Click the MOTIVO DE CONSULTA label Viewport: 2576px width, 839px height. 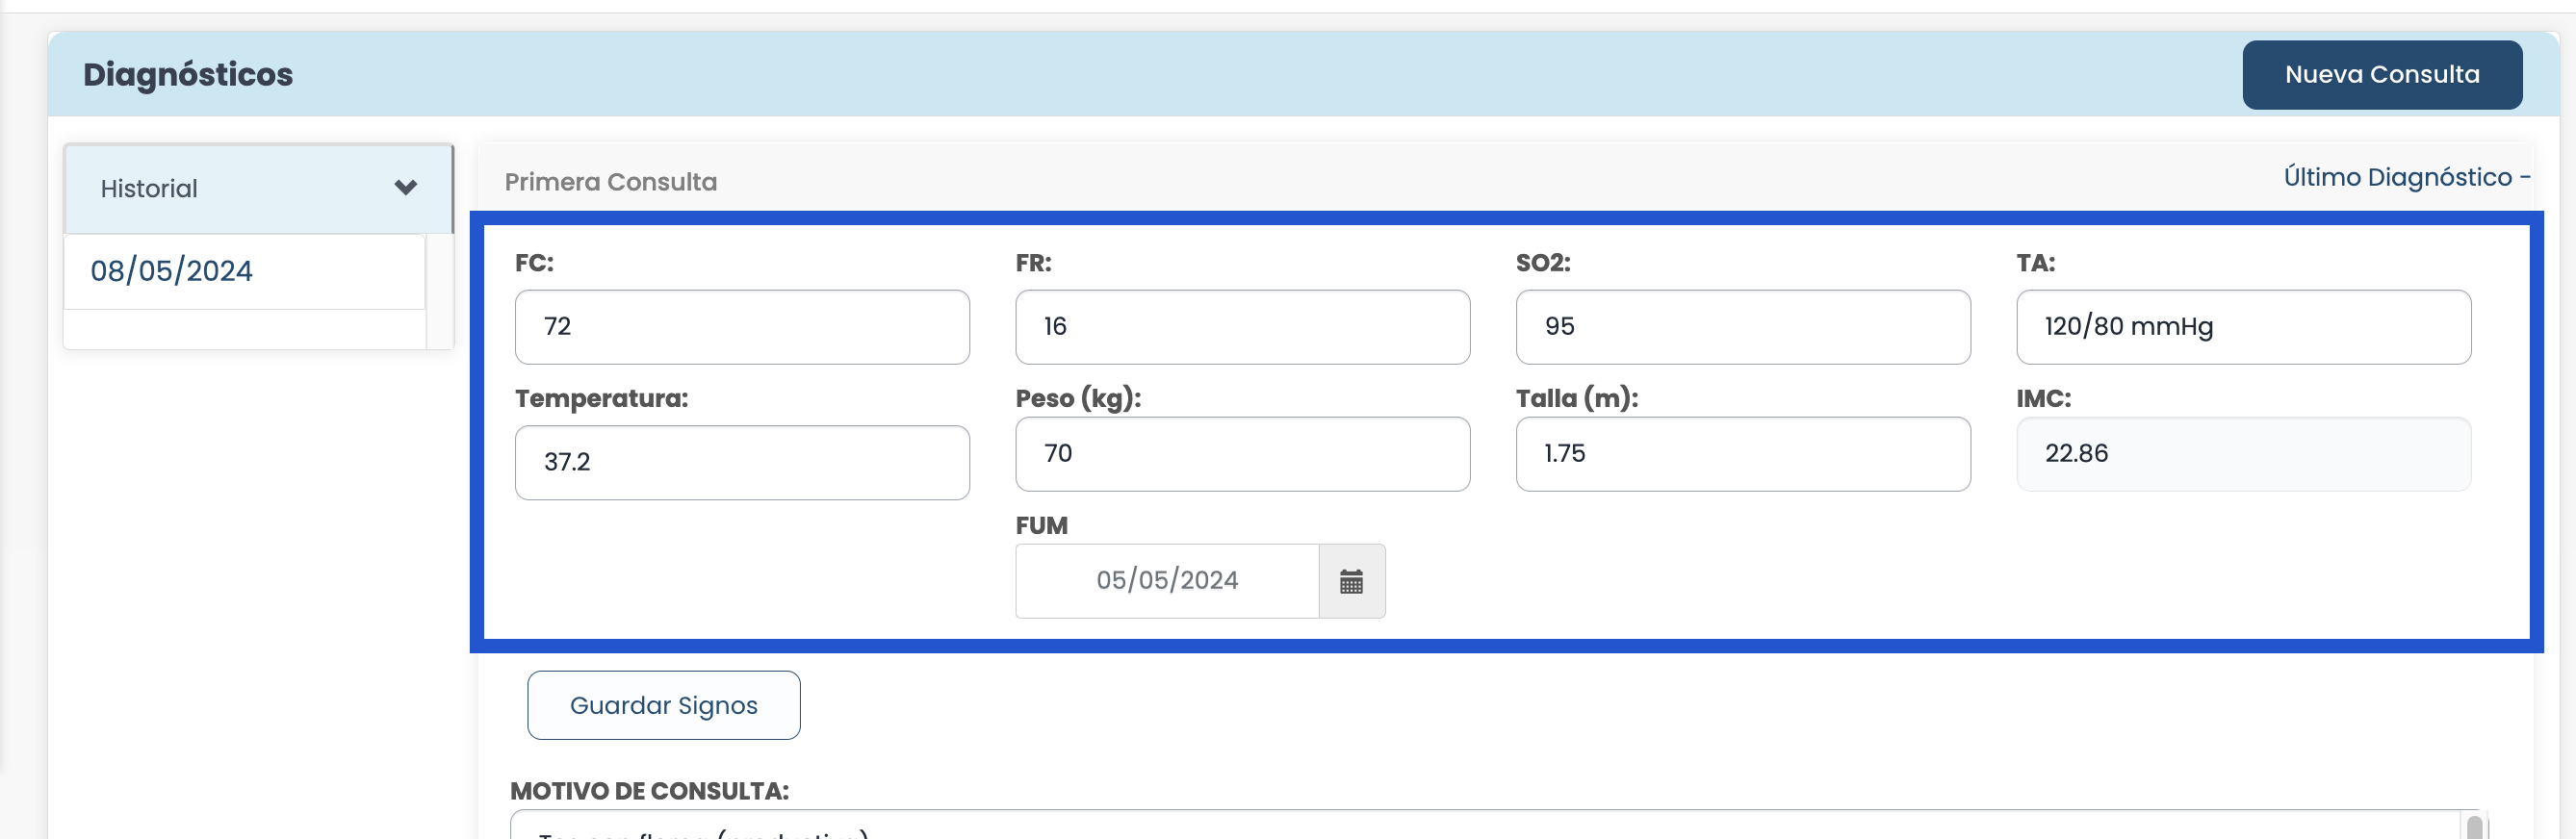[x=649, y=791]
